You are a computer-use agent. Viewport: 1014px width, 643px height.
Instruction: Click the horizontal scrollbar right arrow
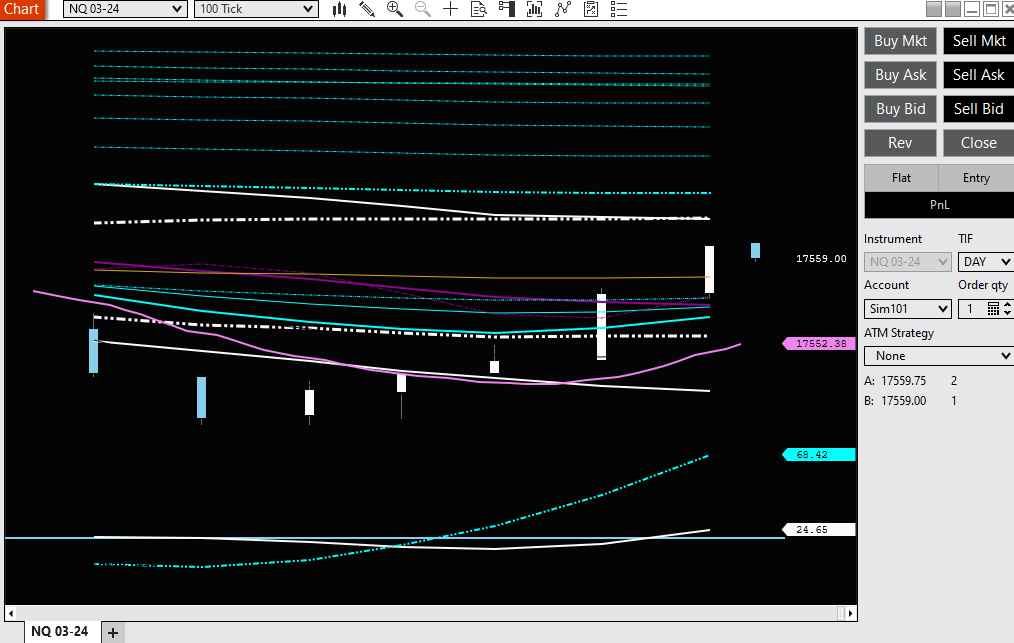850,613
